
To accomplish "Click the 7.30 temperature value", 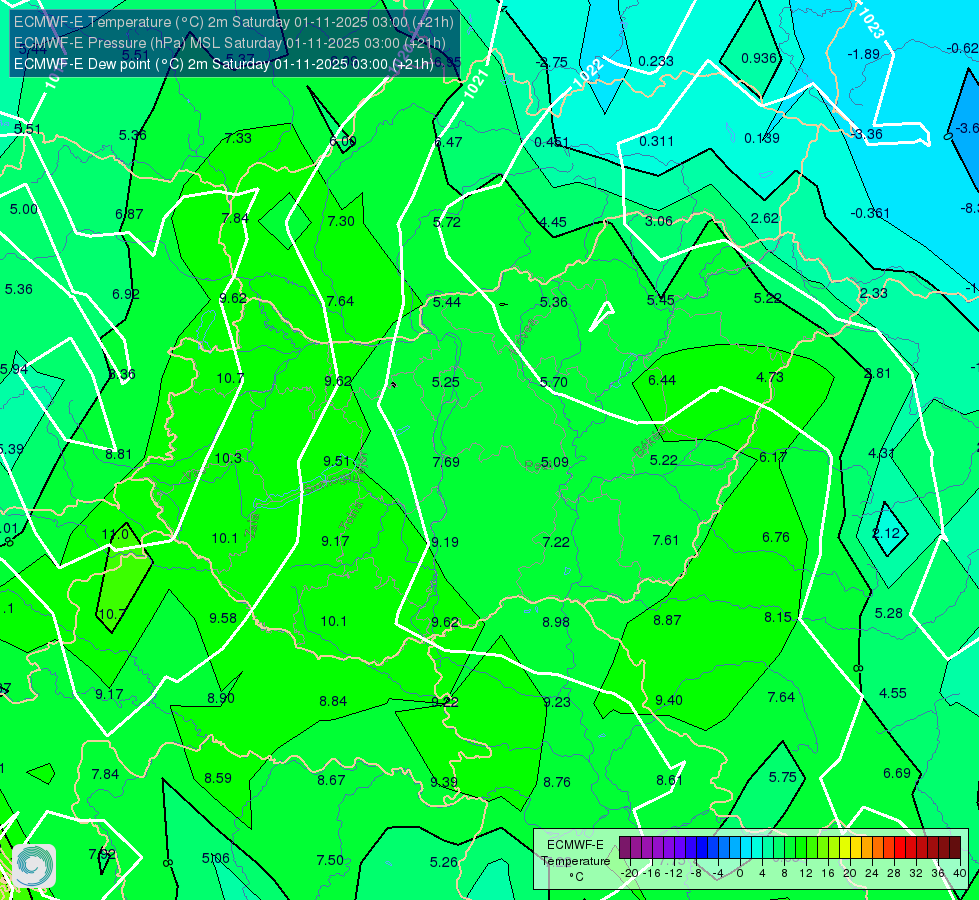I will pyautogui.click(x=341, y=221).
